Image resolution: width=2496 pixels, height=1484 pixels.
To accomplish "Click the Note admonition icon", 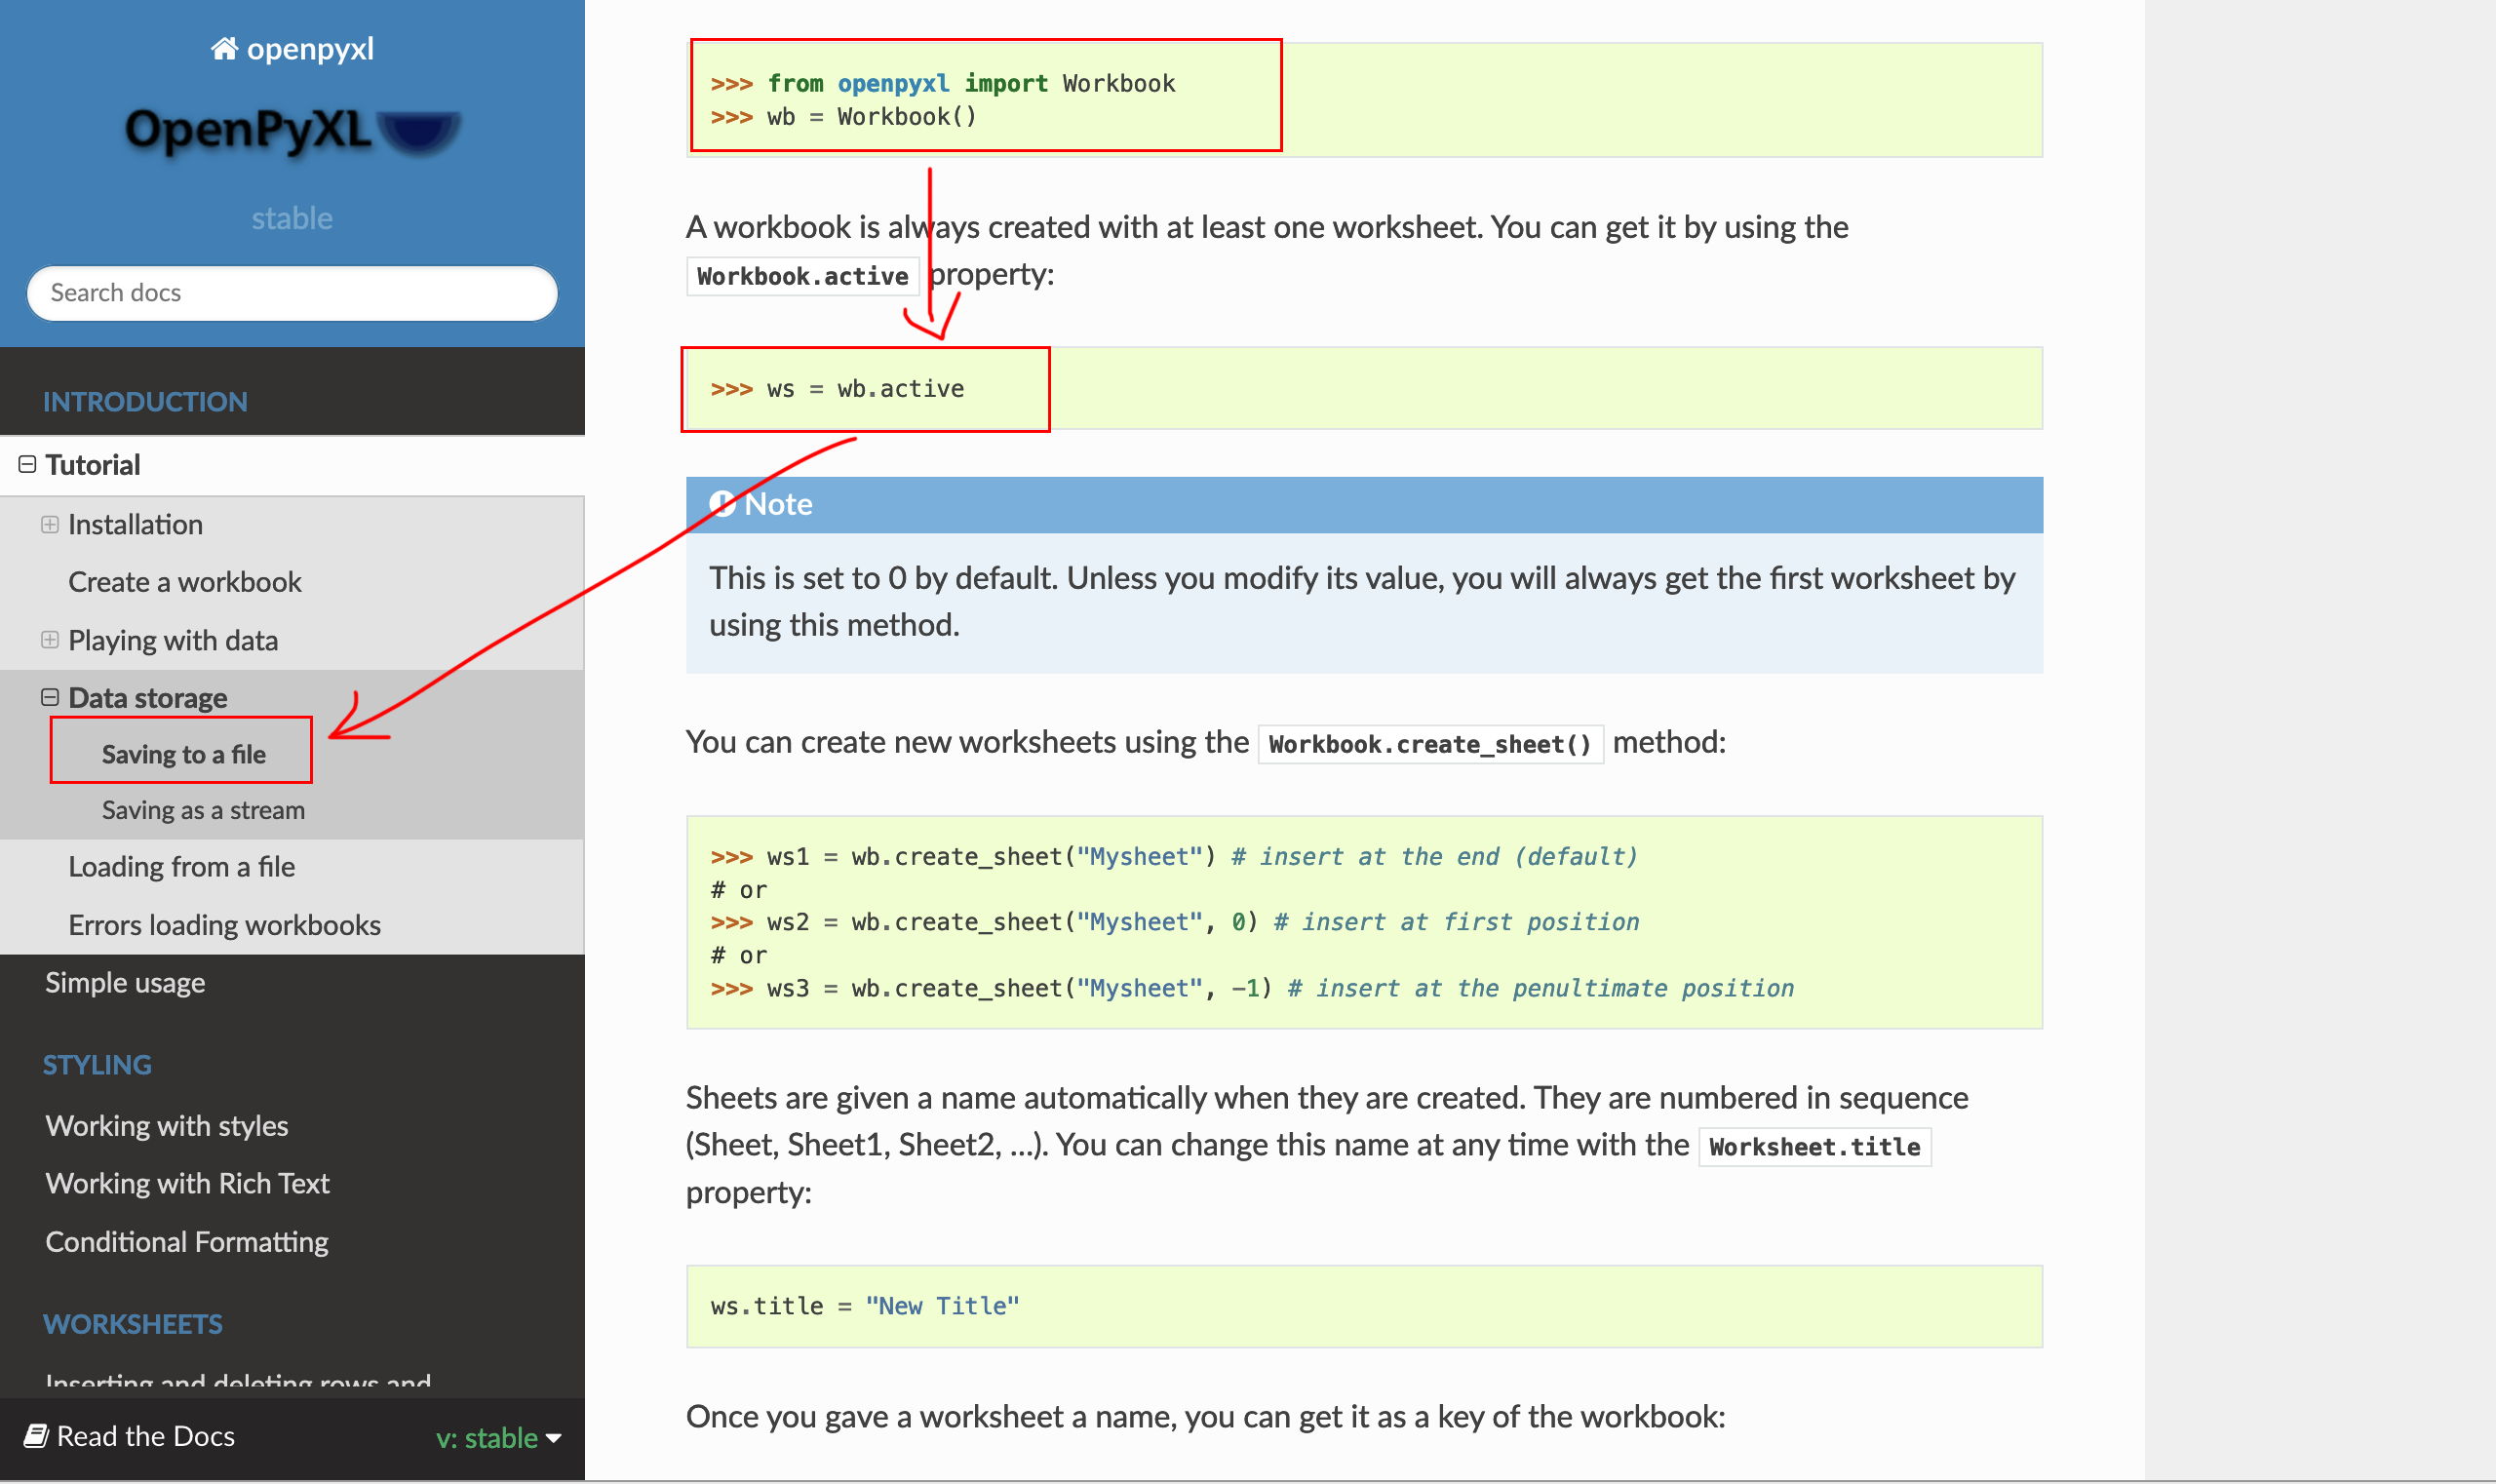I will pyautogui.click(x=722, y=504).
